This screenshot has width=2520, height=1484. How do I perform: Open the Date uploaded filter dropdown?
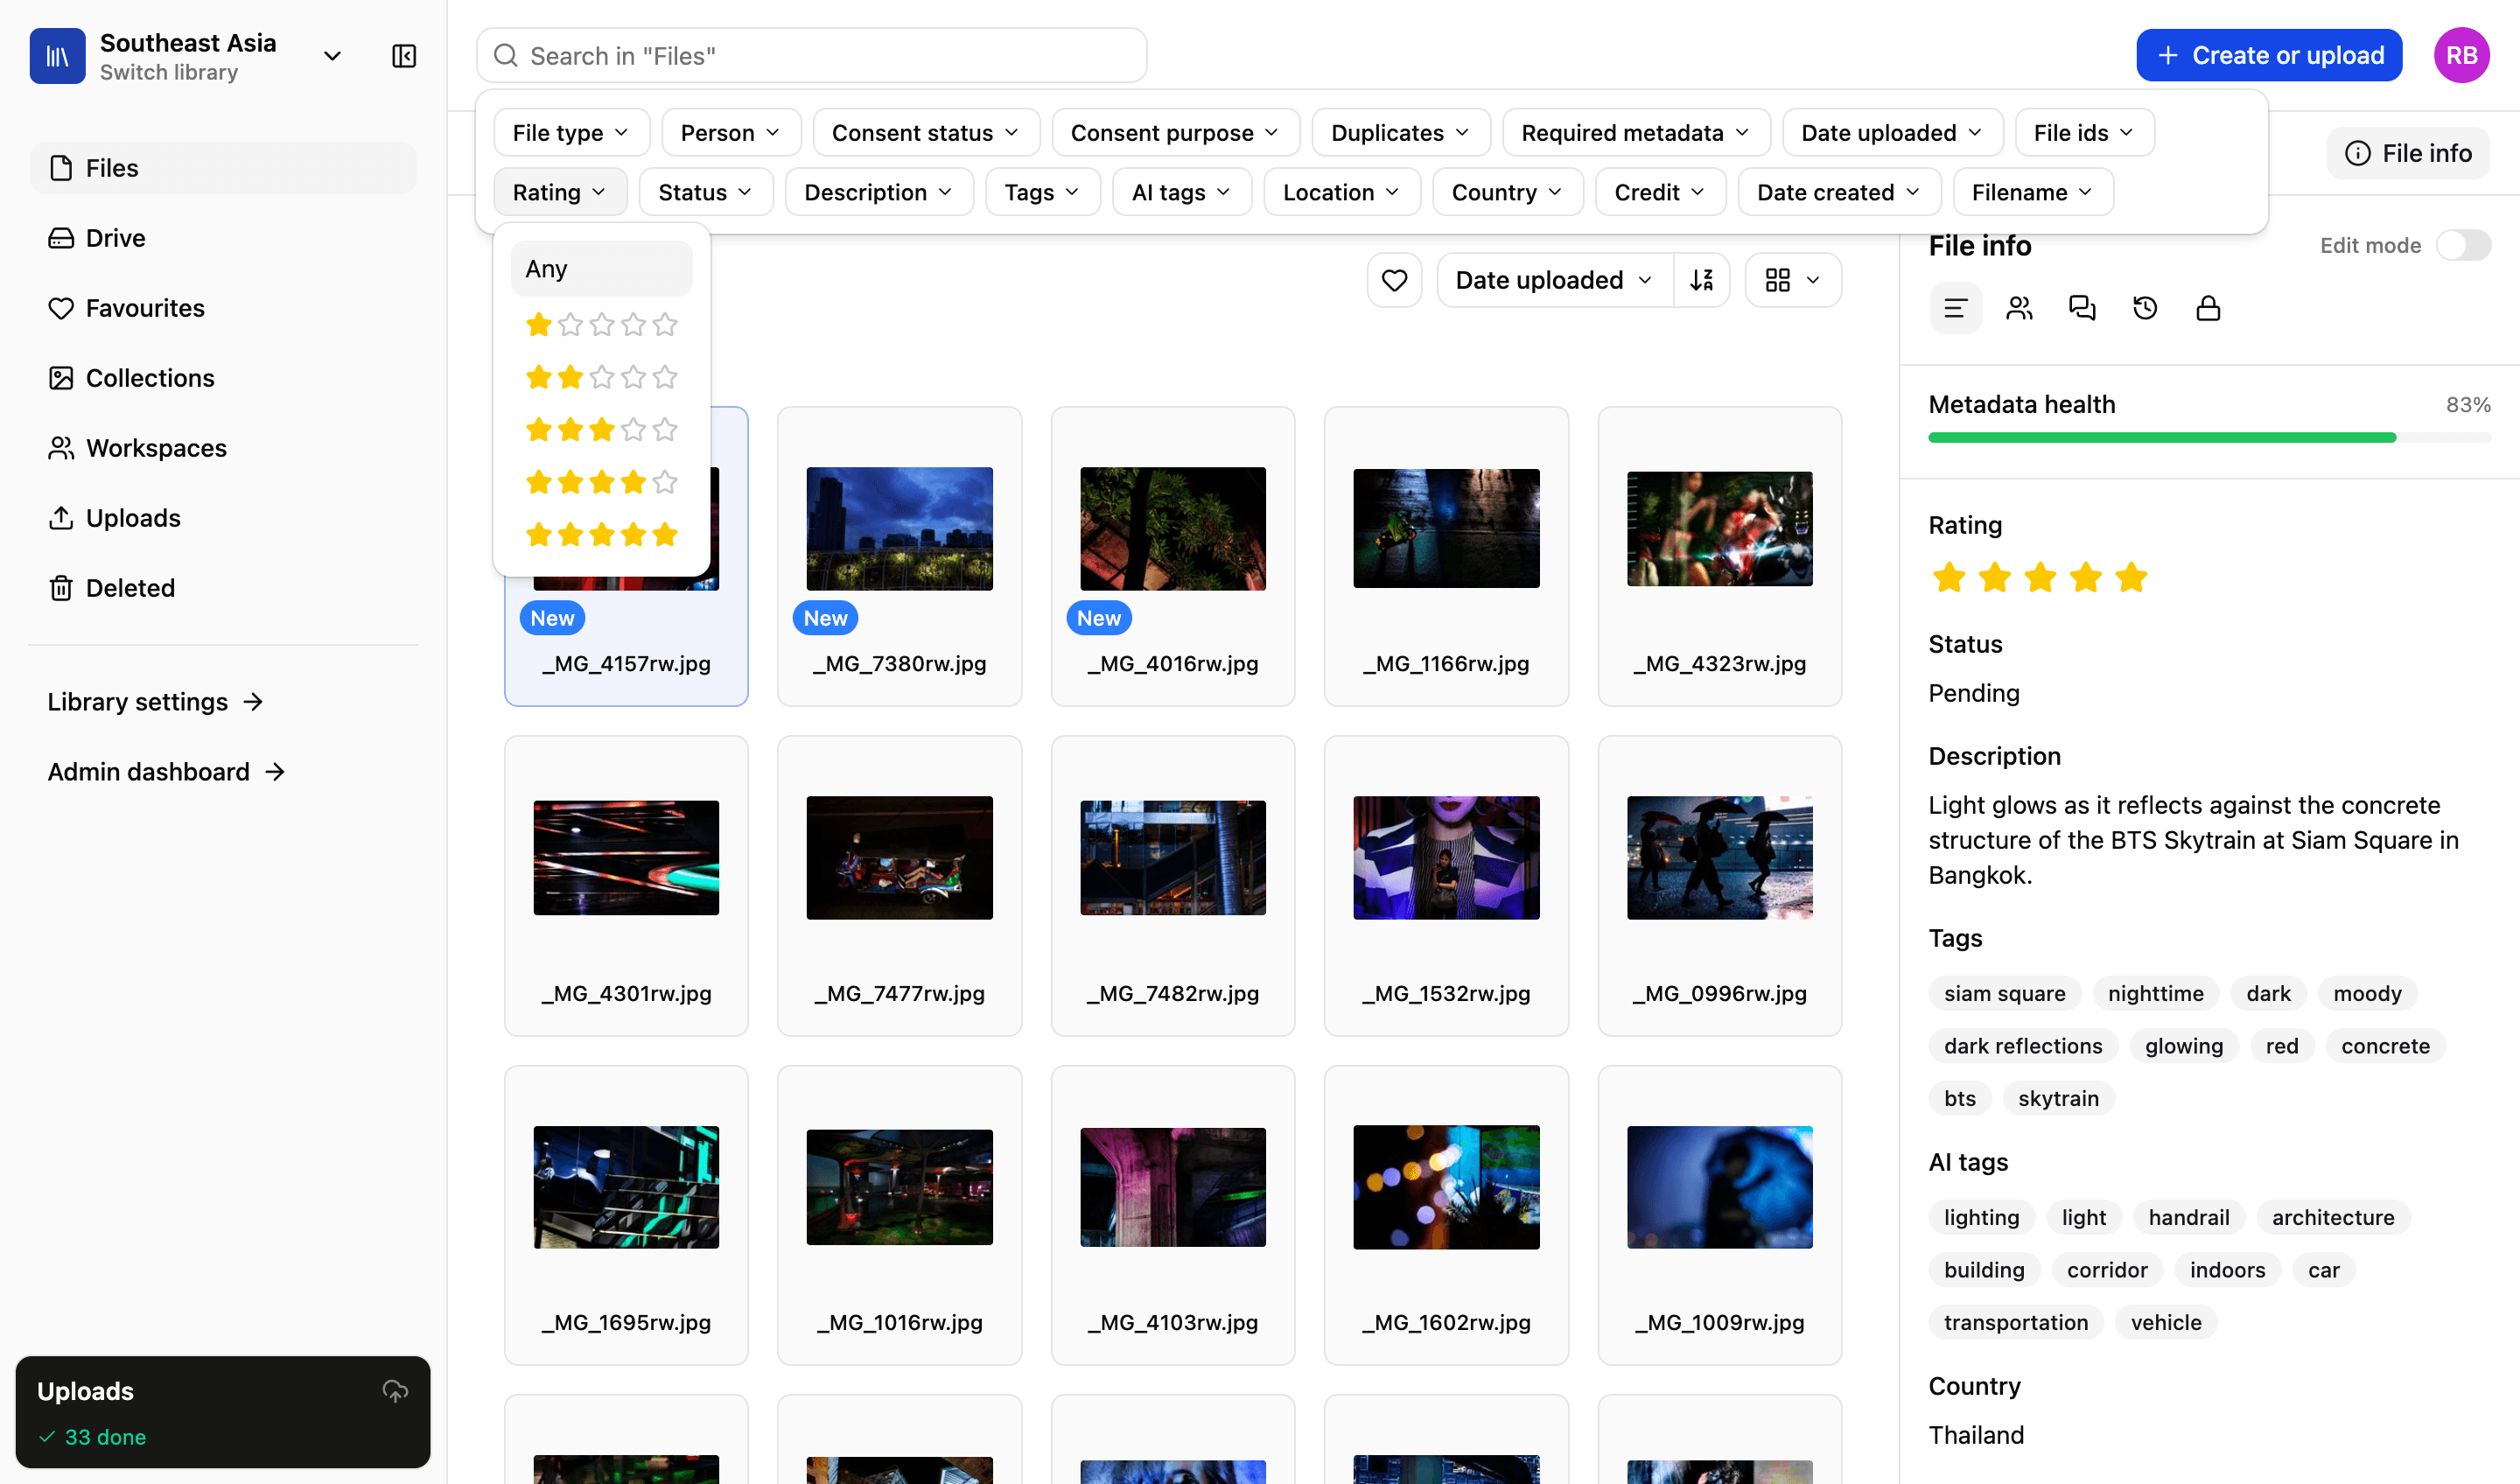1892,133
